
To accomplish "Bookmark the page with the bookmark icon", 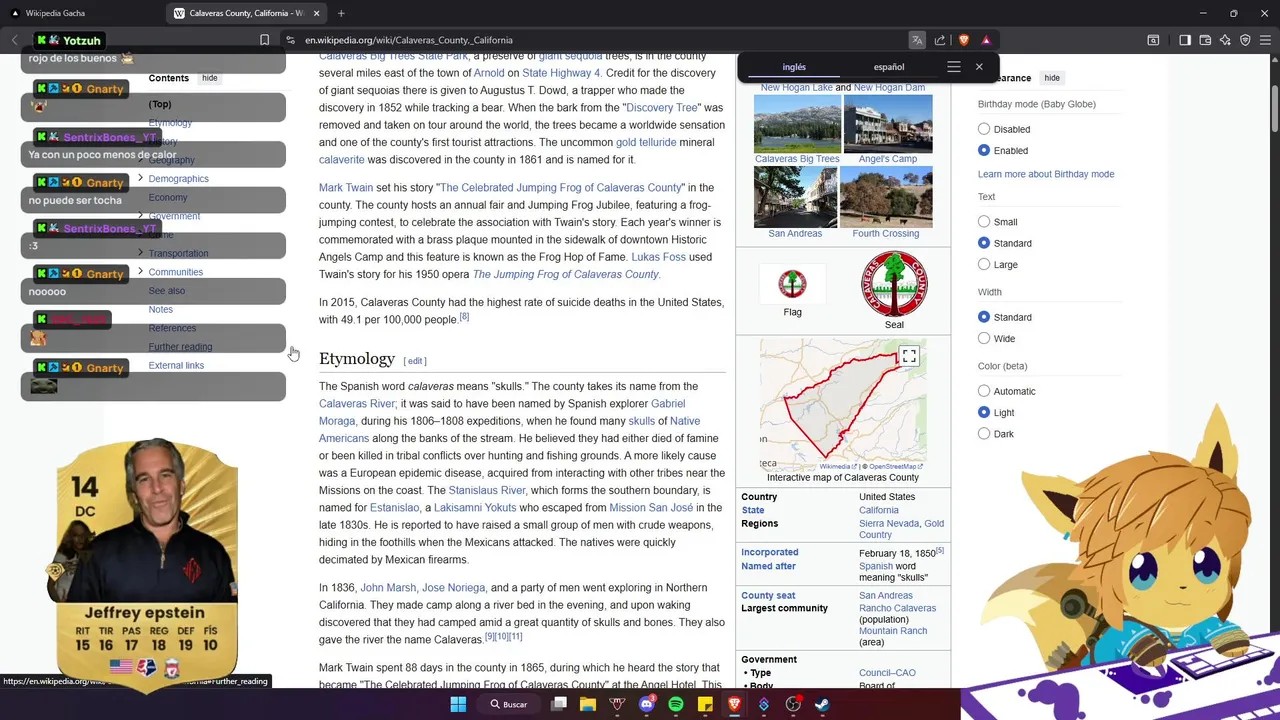I will tap(264, 40).
